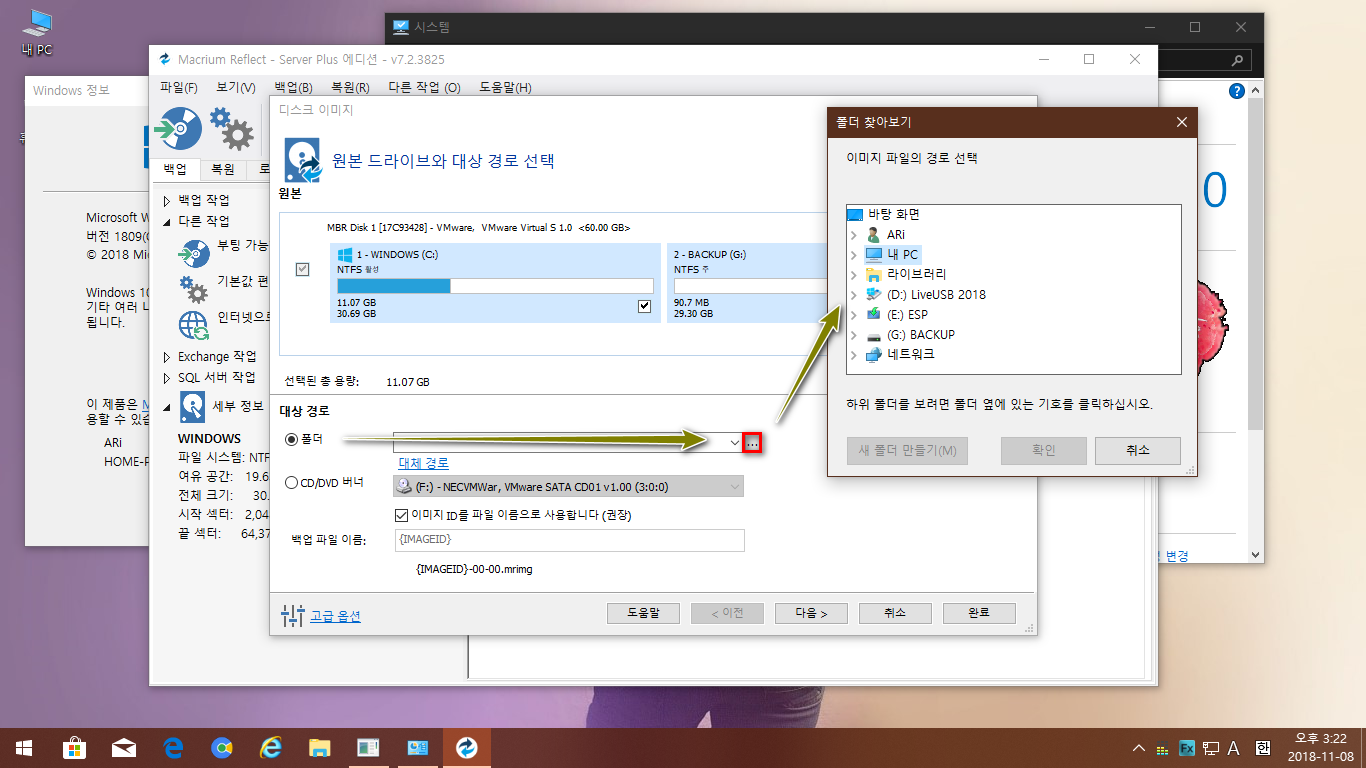Screen dimensions: 1366x768
Task: Click the gears defaults icon in Macrium toolbar
Action: pyautogui.click(x=232, y=127)
